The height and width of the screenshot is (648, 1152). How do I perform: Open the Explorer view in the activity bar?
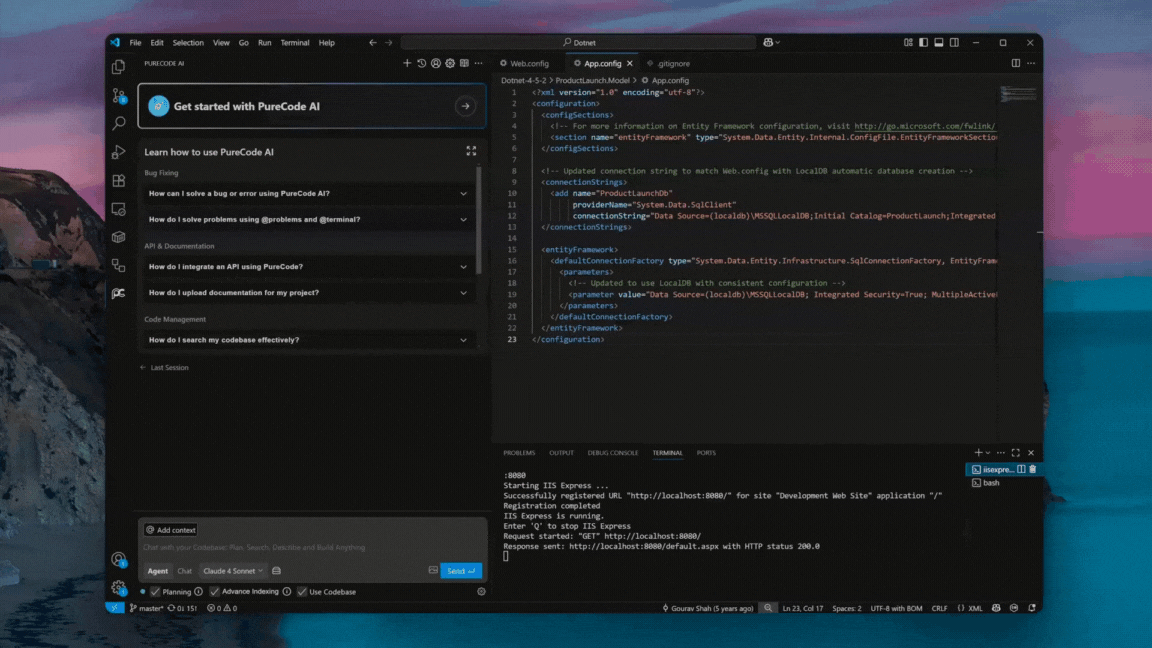118,67
